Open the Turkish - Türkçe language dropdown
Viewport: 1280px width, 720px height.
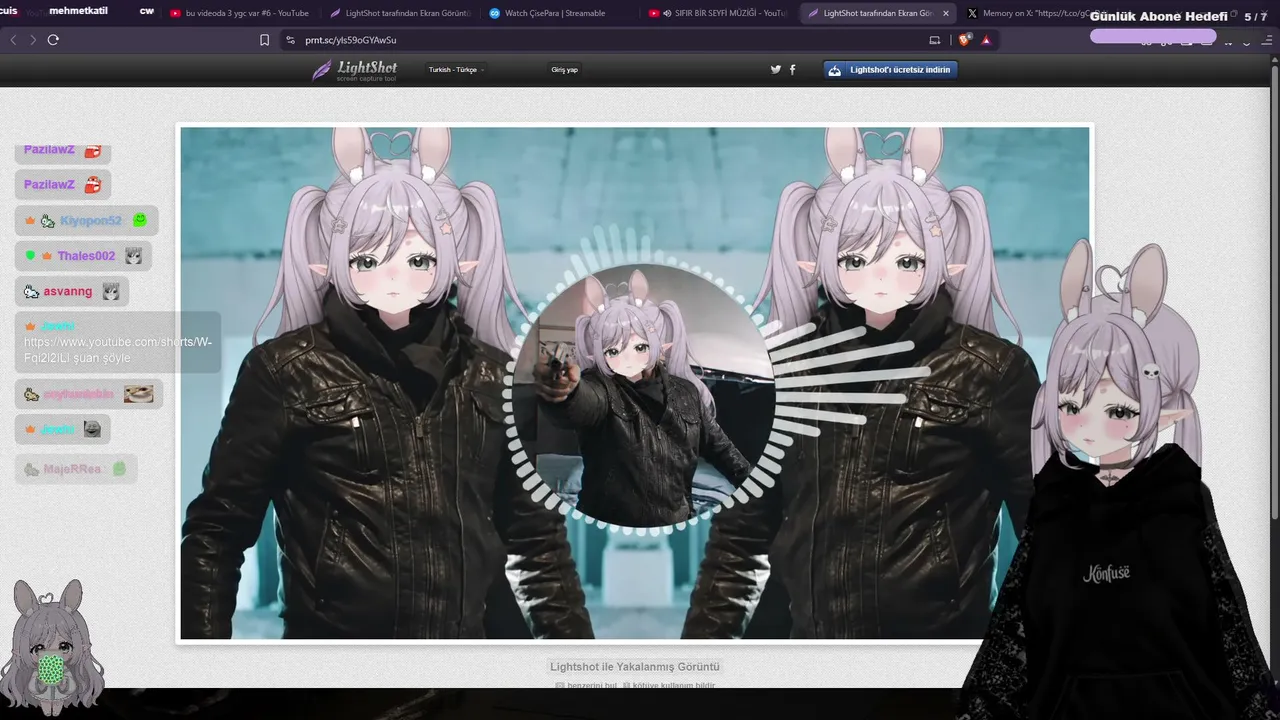[456, 70]
